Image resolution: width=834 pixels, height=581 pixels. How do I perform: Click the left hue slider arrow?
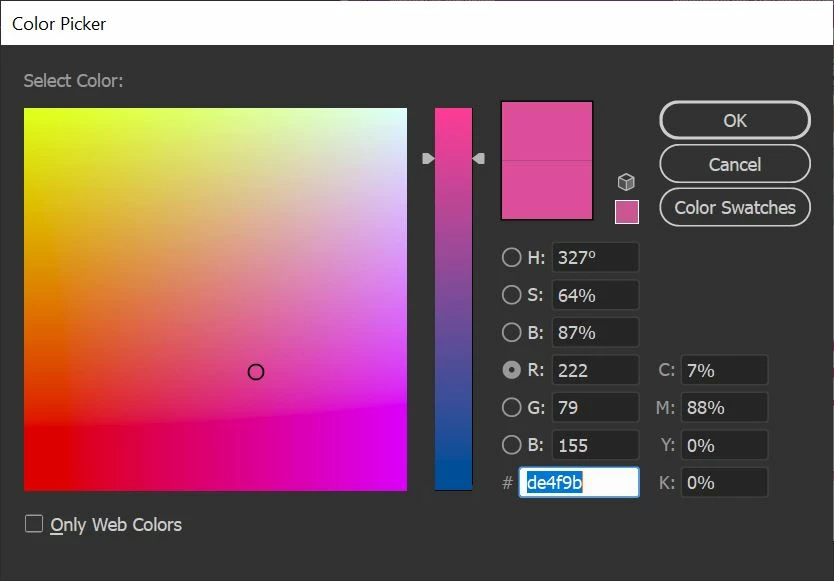tap(428, 159)
